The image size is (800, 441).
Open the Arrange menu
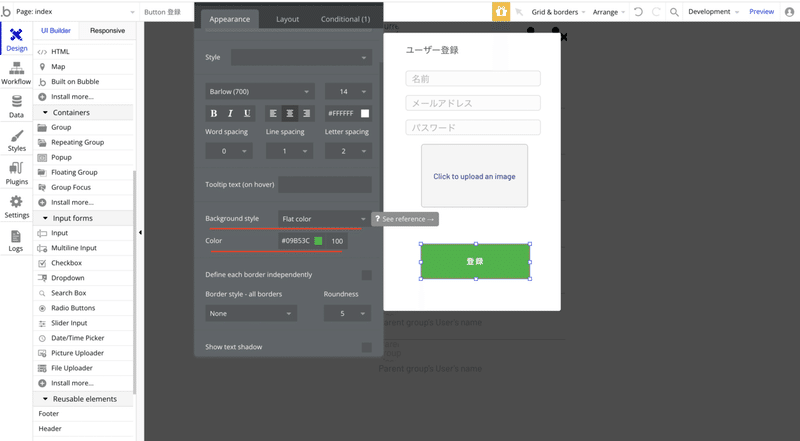point(609,12)
